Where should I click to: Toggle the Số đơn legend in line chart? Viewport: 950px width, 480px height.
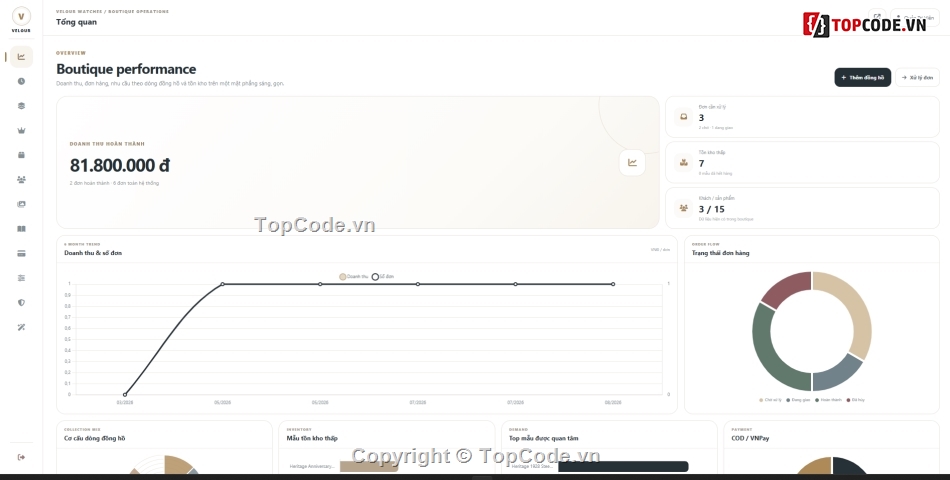tap(383, 276)
